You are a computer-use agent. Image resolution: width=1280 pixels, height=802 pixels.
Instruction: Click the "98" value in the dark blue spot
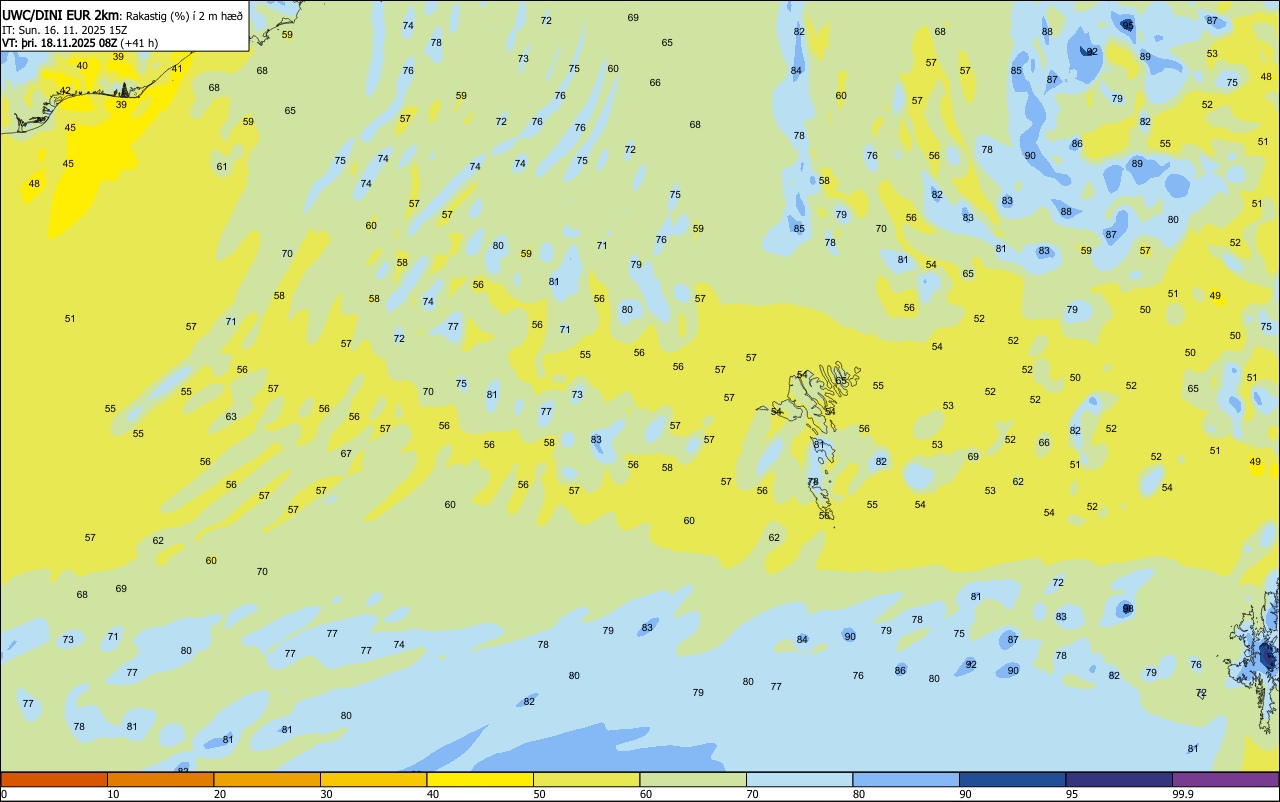point(1128,609)
